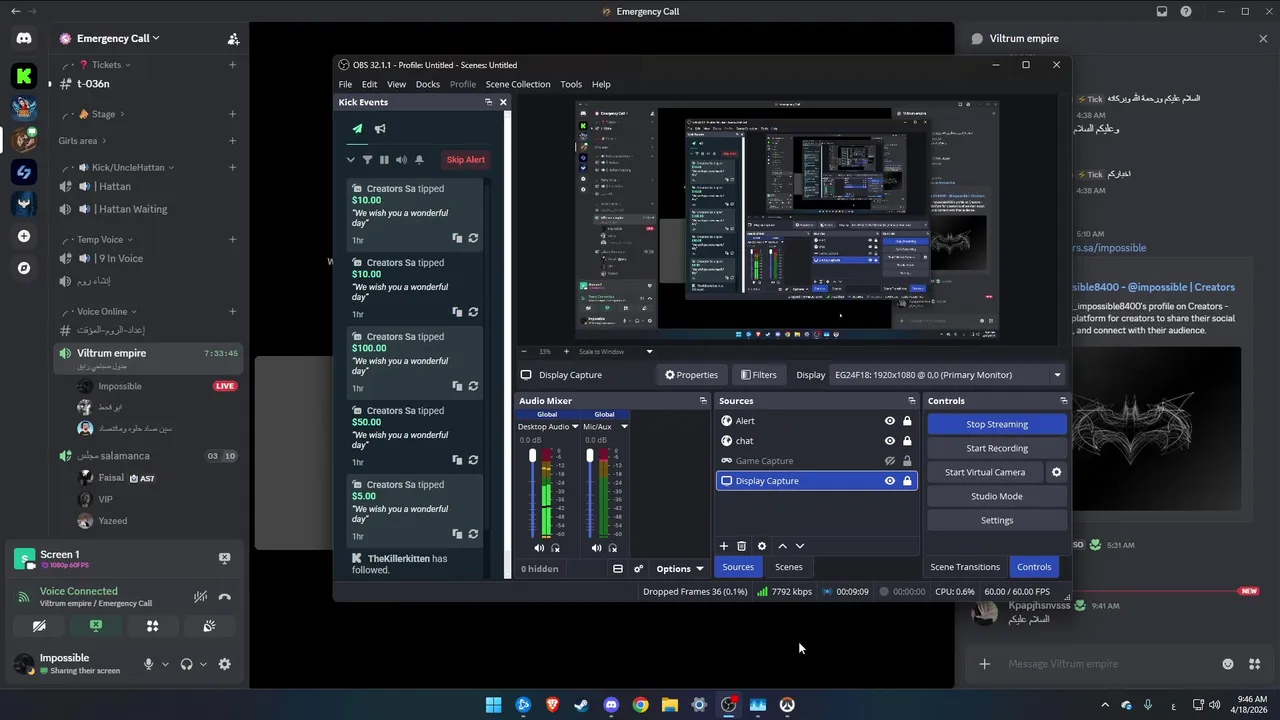Viewport: 1280px width, 720px height.
Task: Switch to the Scenes tab
Action: (x=789, y=567)
